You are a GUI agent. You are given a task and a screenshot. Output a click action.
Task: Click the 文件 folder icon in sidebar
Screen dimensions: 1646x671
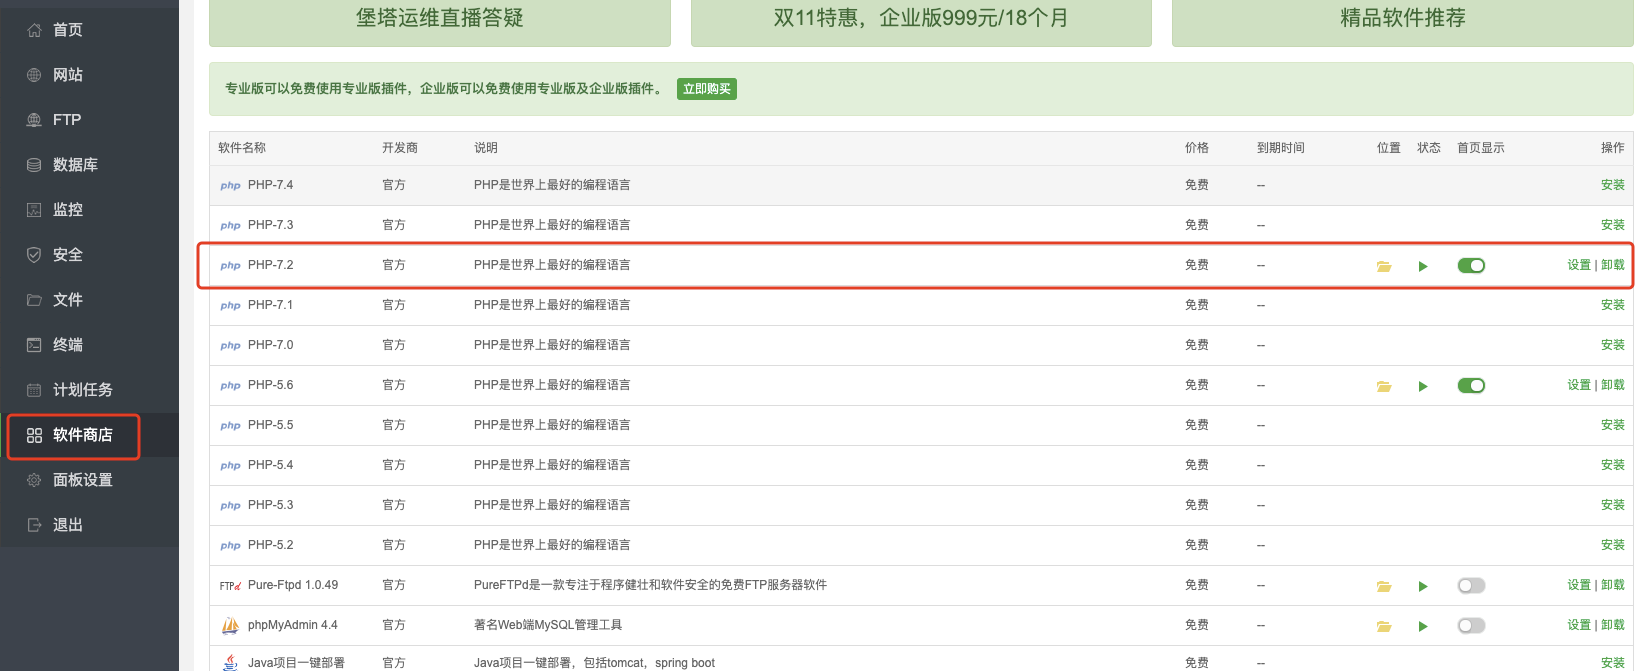[x=34, y=300]
